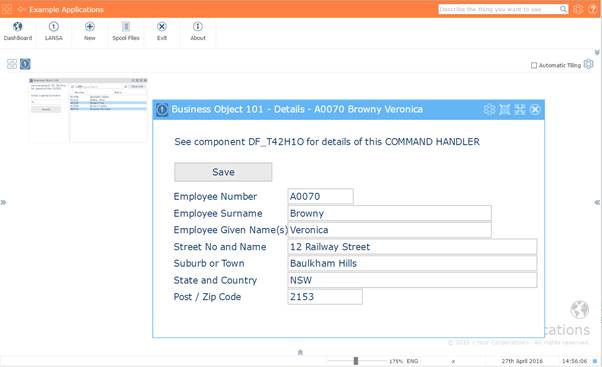The height and width of the screenshot is (367, 602).
Task: Click the date 27th April 2016
Action: (x=522, y=361)
